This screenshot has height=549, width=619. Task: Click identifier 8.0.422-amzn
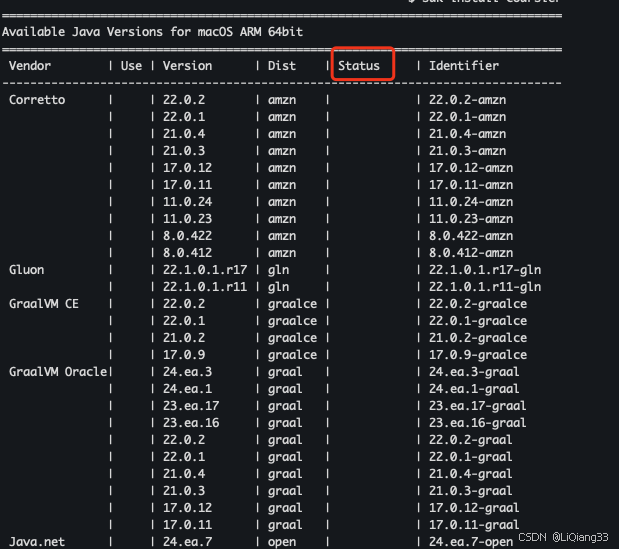point(471,236)
